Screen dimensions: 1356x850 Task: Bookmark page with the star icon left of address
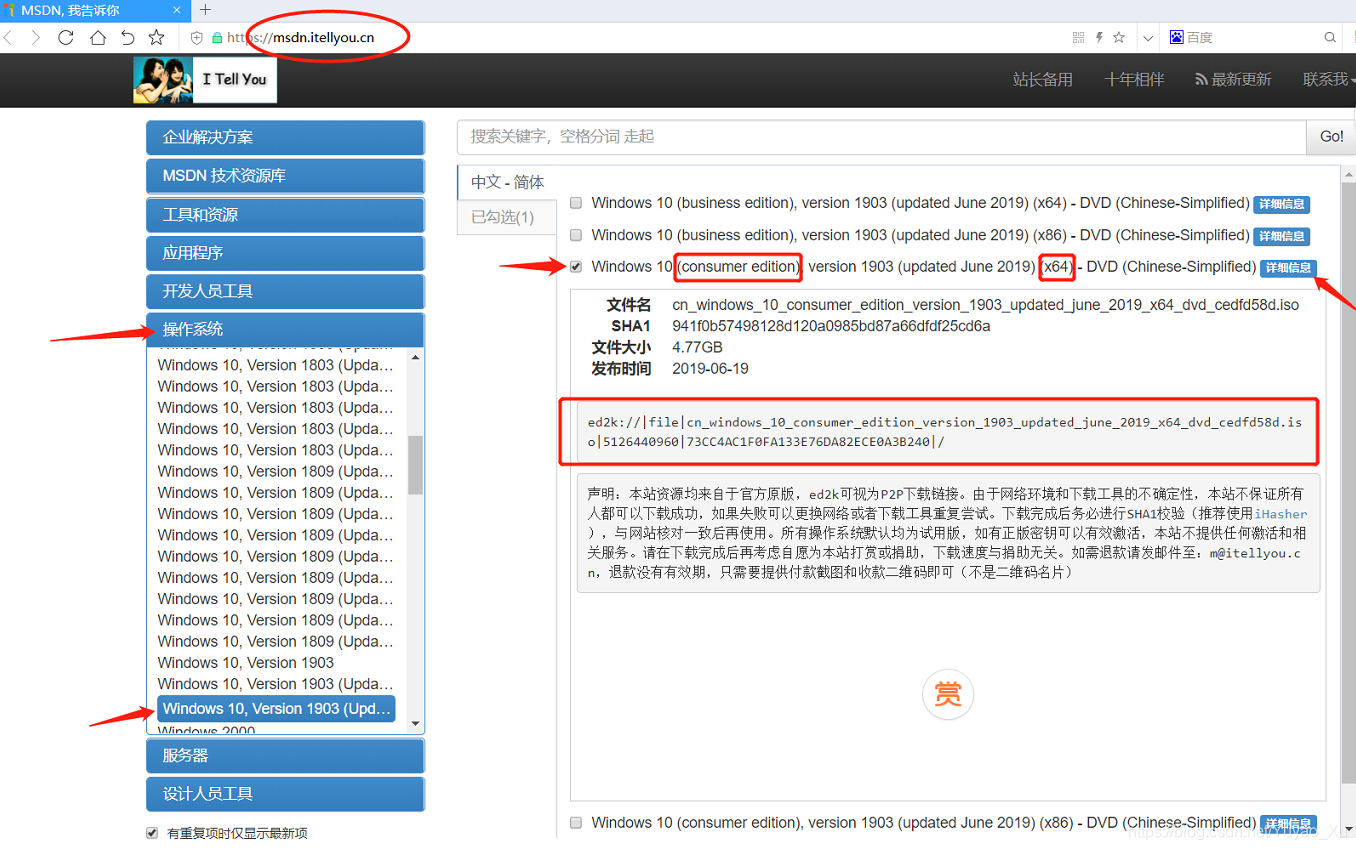pyautogui.click(x=156, y=38)
